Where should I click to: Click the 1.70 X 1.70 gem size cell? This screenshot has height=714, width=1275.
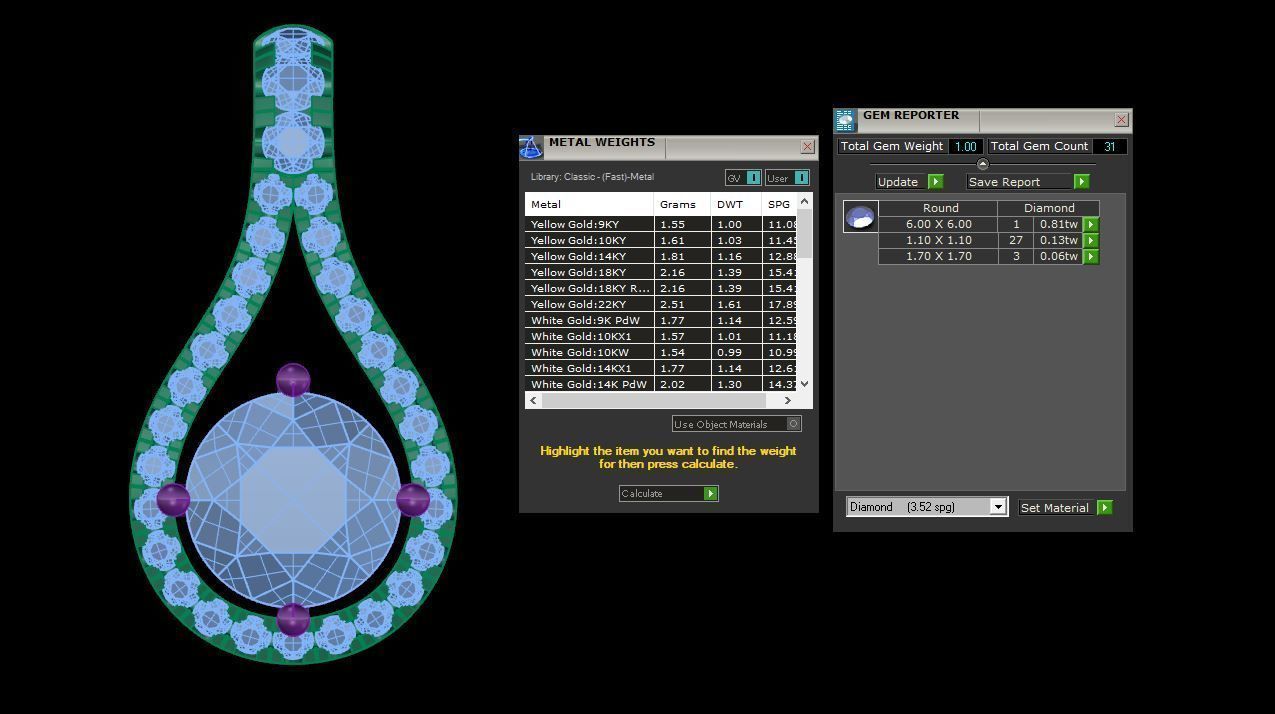(x=938, y=257)
